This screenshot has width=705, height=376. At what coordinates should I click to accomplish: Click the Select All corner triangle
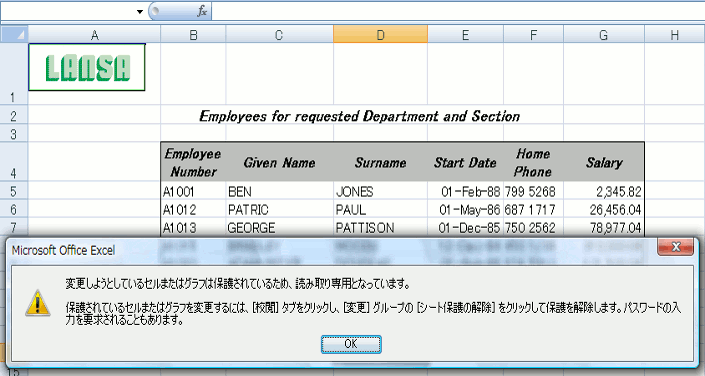pyautogui.click(x=14, y=34)
